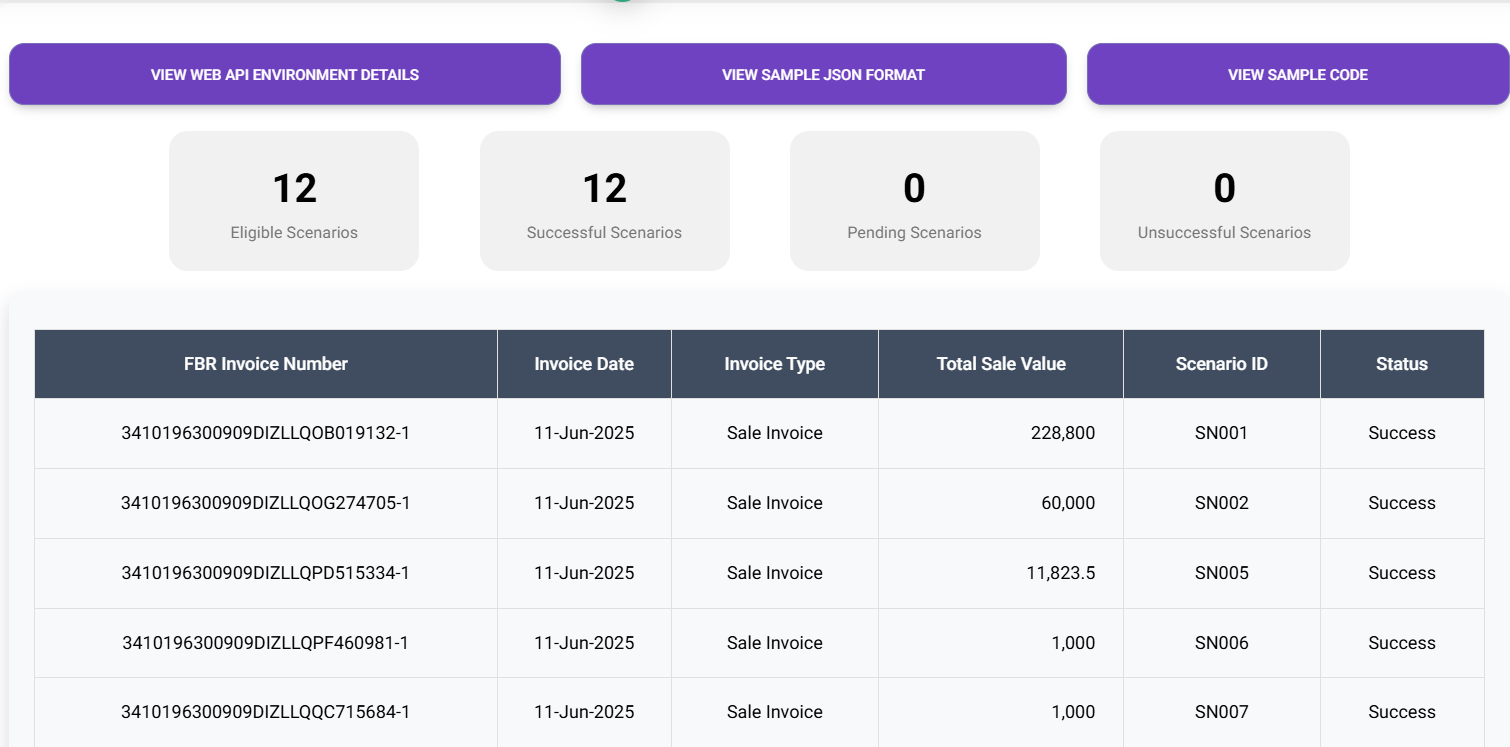Select the Status column header
Screen dimensions: 1510x747
[x=1401, y=364]
